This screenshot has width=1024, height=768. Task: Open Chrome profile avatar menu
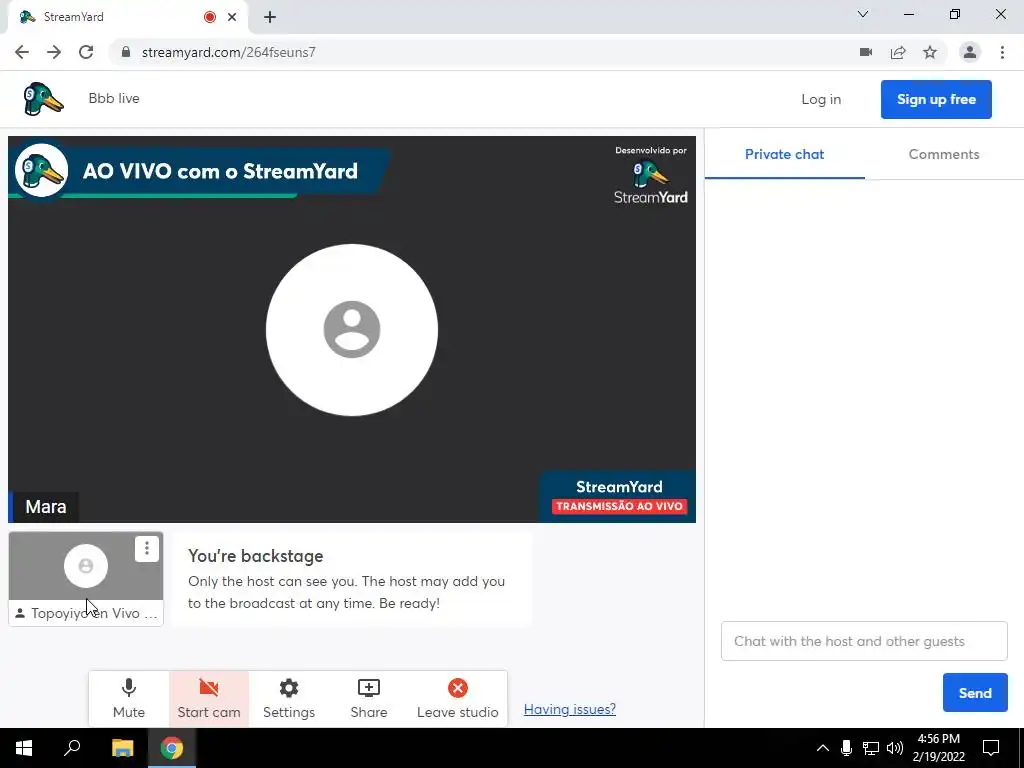pos(970,52)
